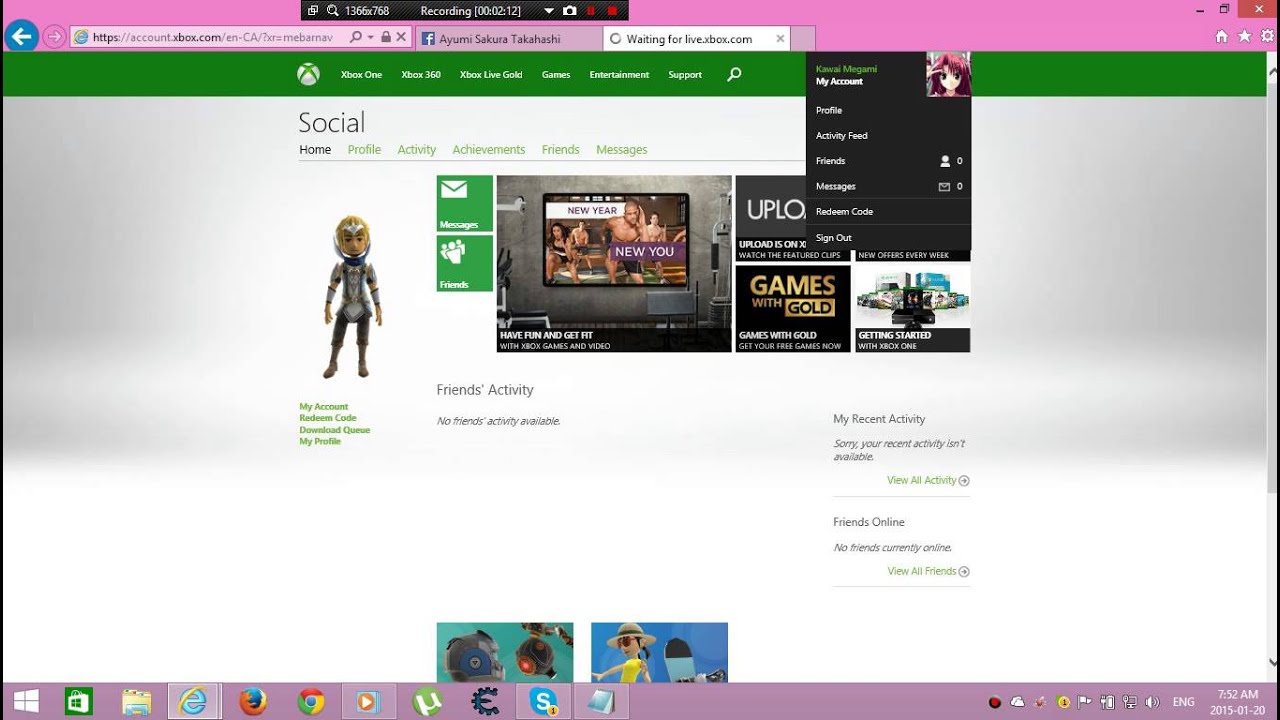The width and height of the screenshot is (1280, 720).
Task: Click the Xbox avatar figure
Action: (352, 296)
